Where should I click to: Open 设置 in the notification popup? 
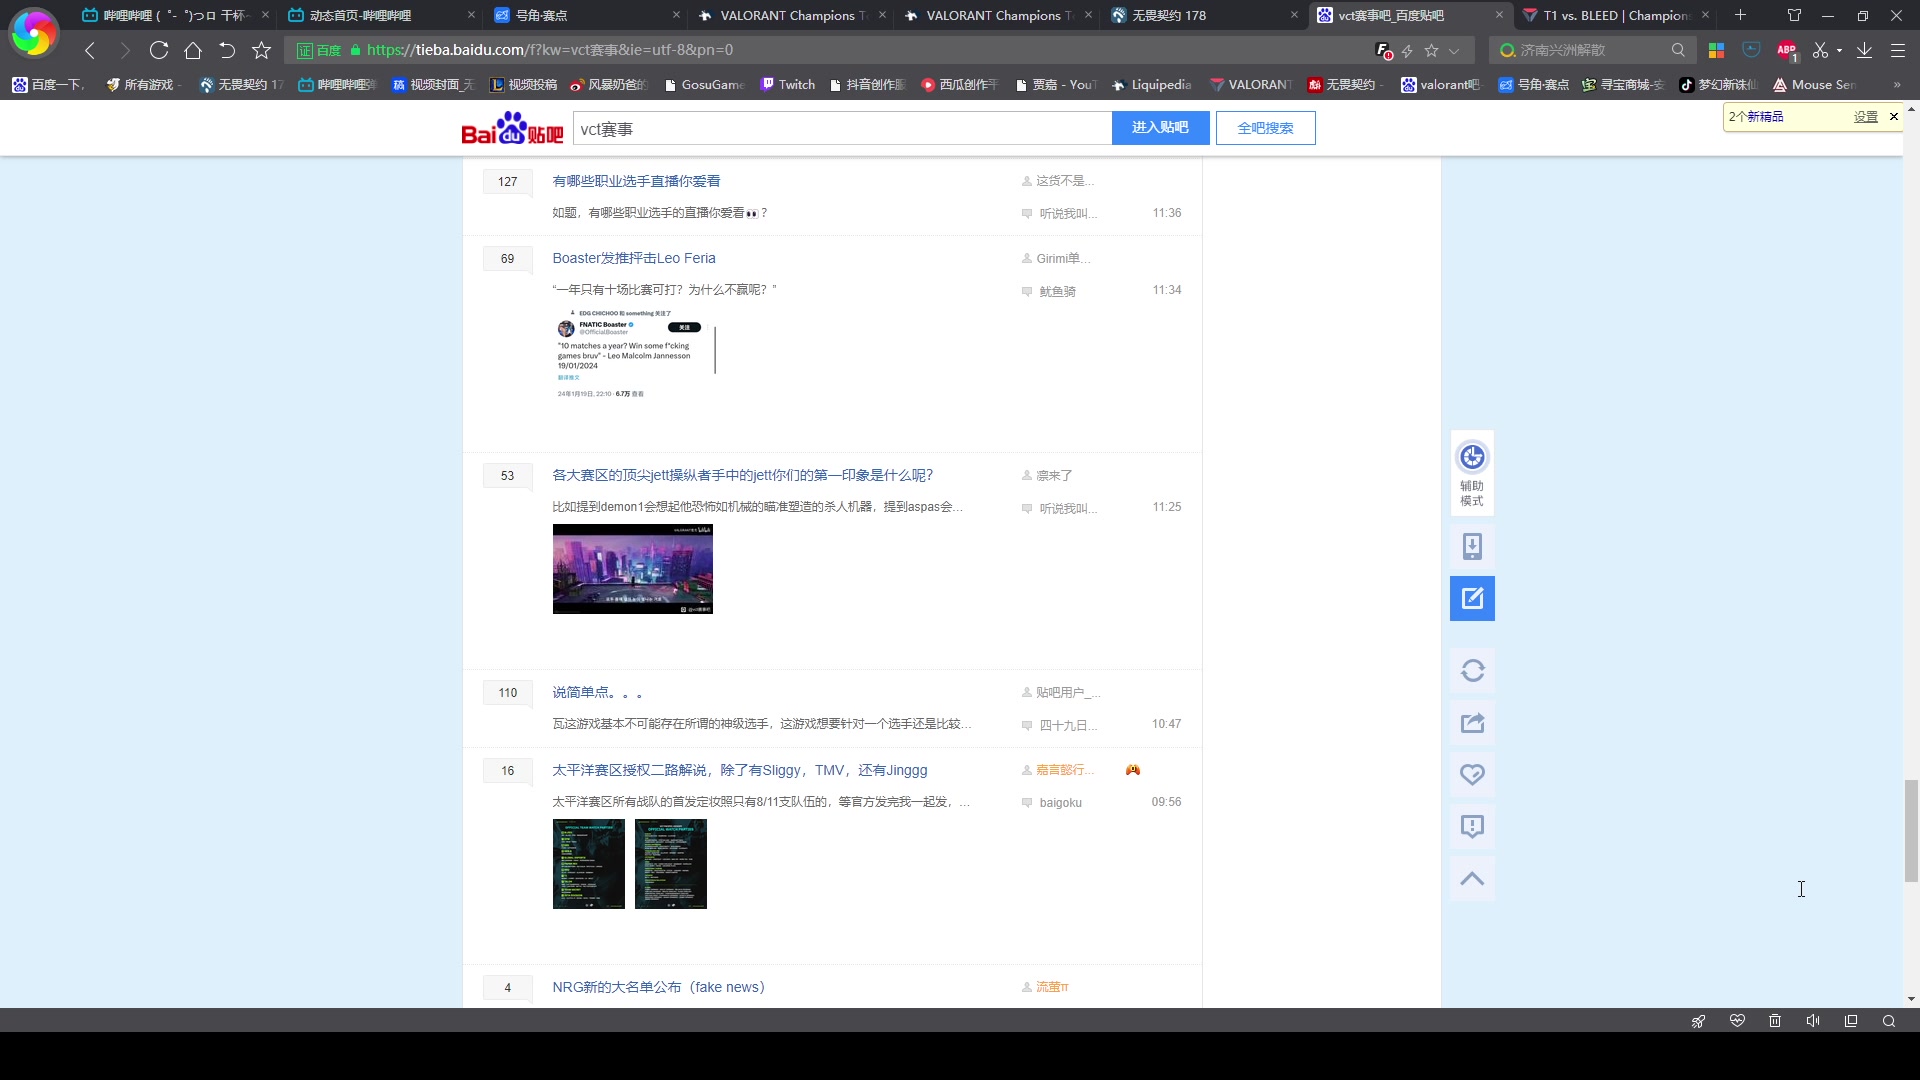click(1865, 117)
